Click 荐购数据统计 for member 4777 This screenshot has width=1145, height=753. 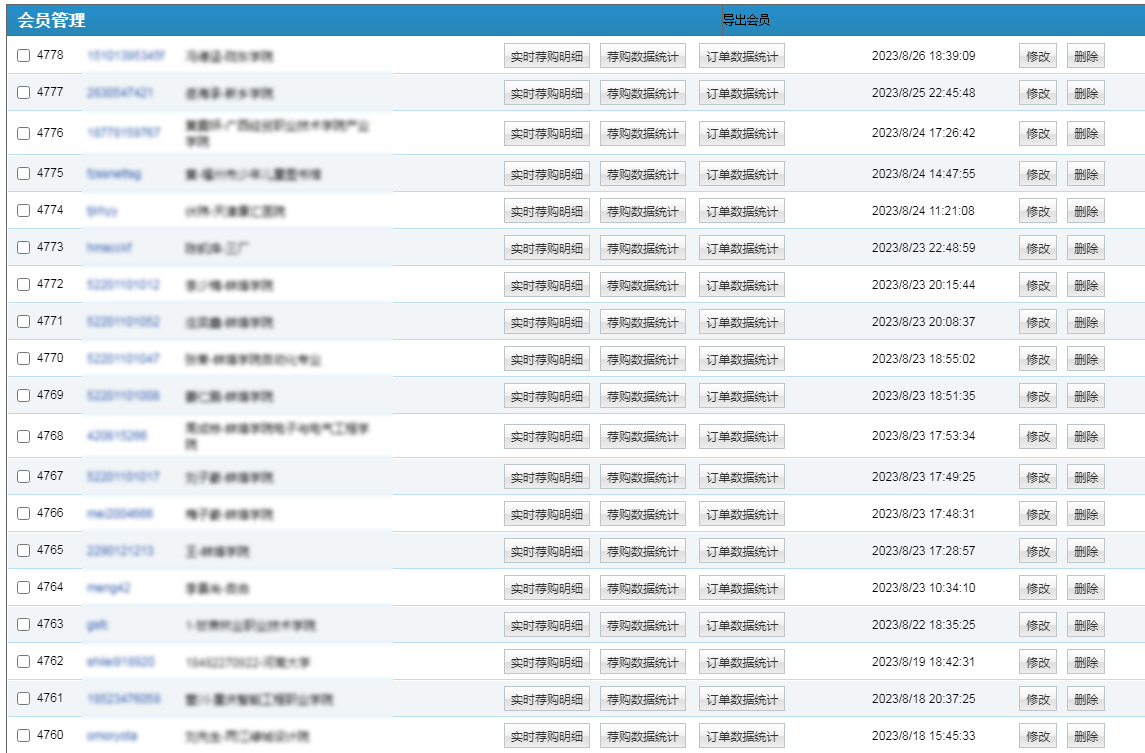[642, 94]
